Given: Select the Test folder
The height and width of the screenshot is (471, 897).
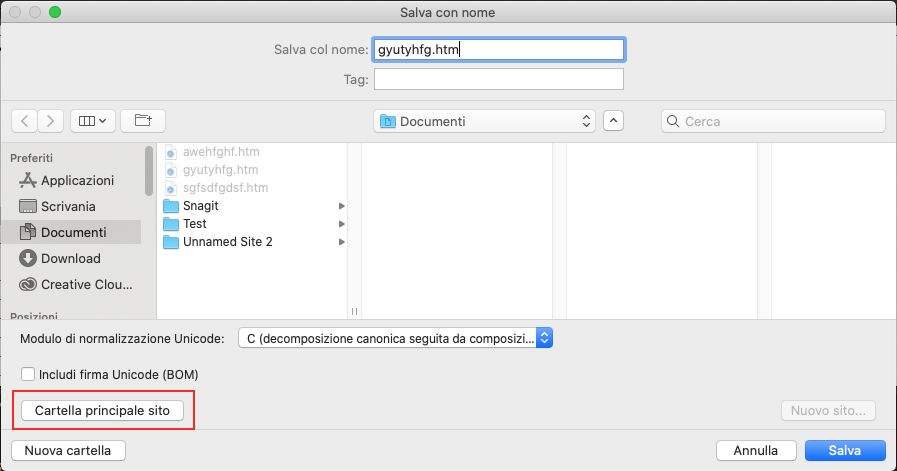Looking at the screenshot, I should 194,224.
